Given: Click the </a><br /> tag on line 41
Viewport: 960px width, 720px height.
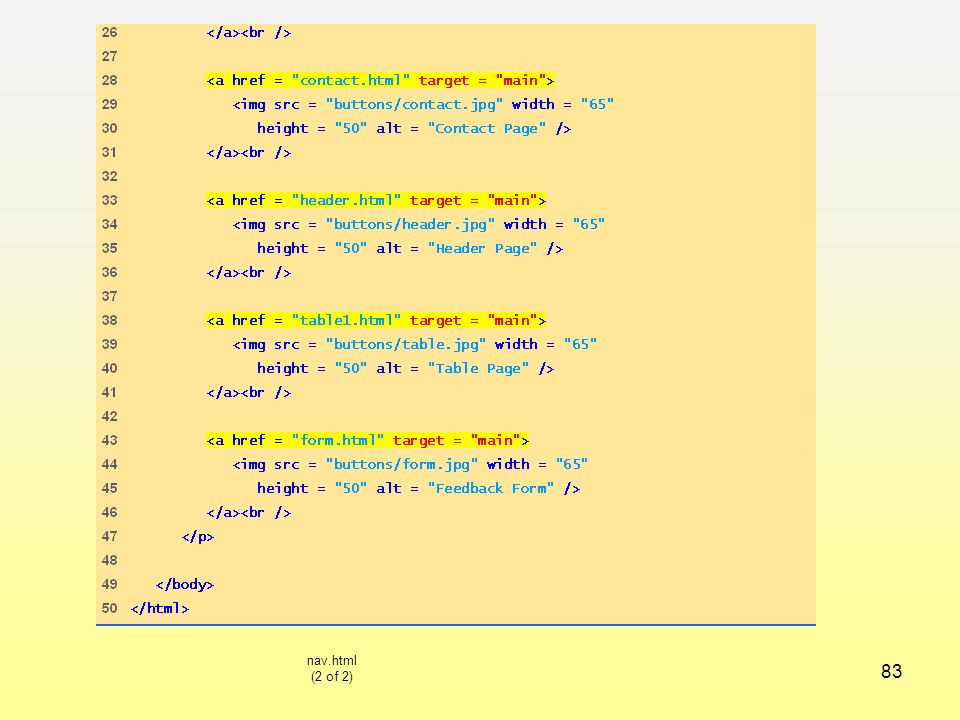Looking at the screenshot, I should coord(249,392).
